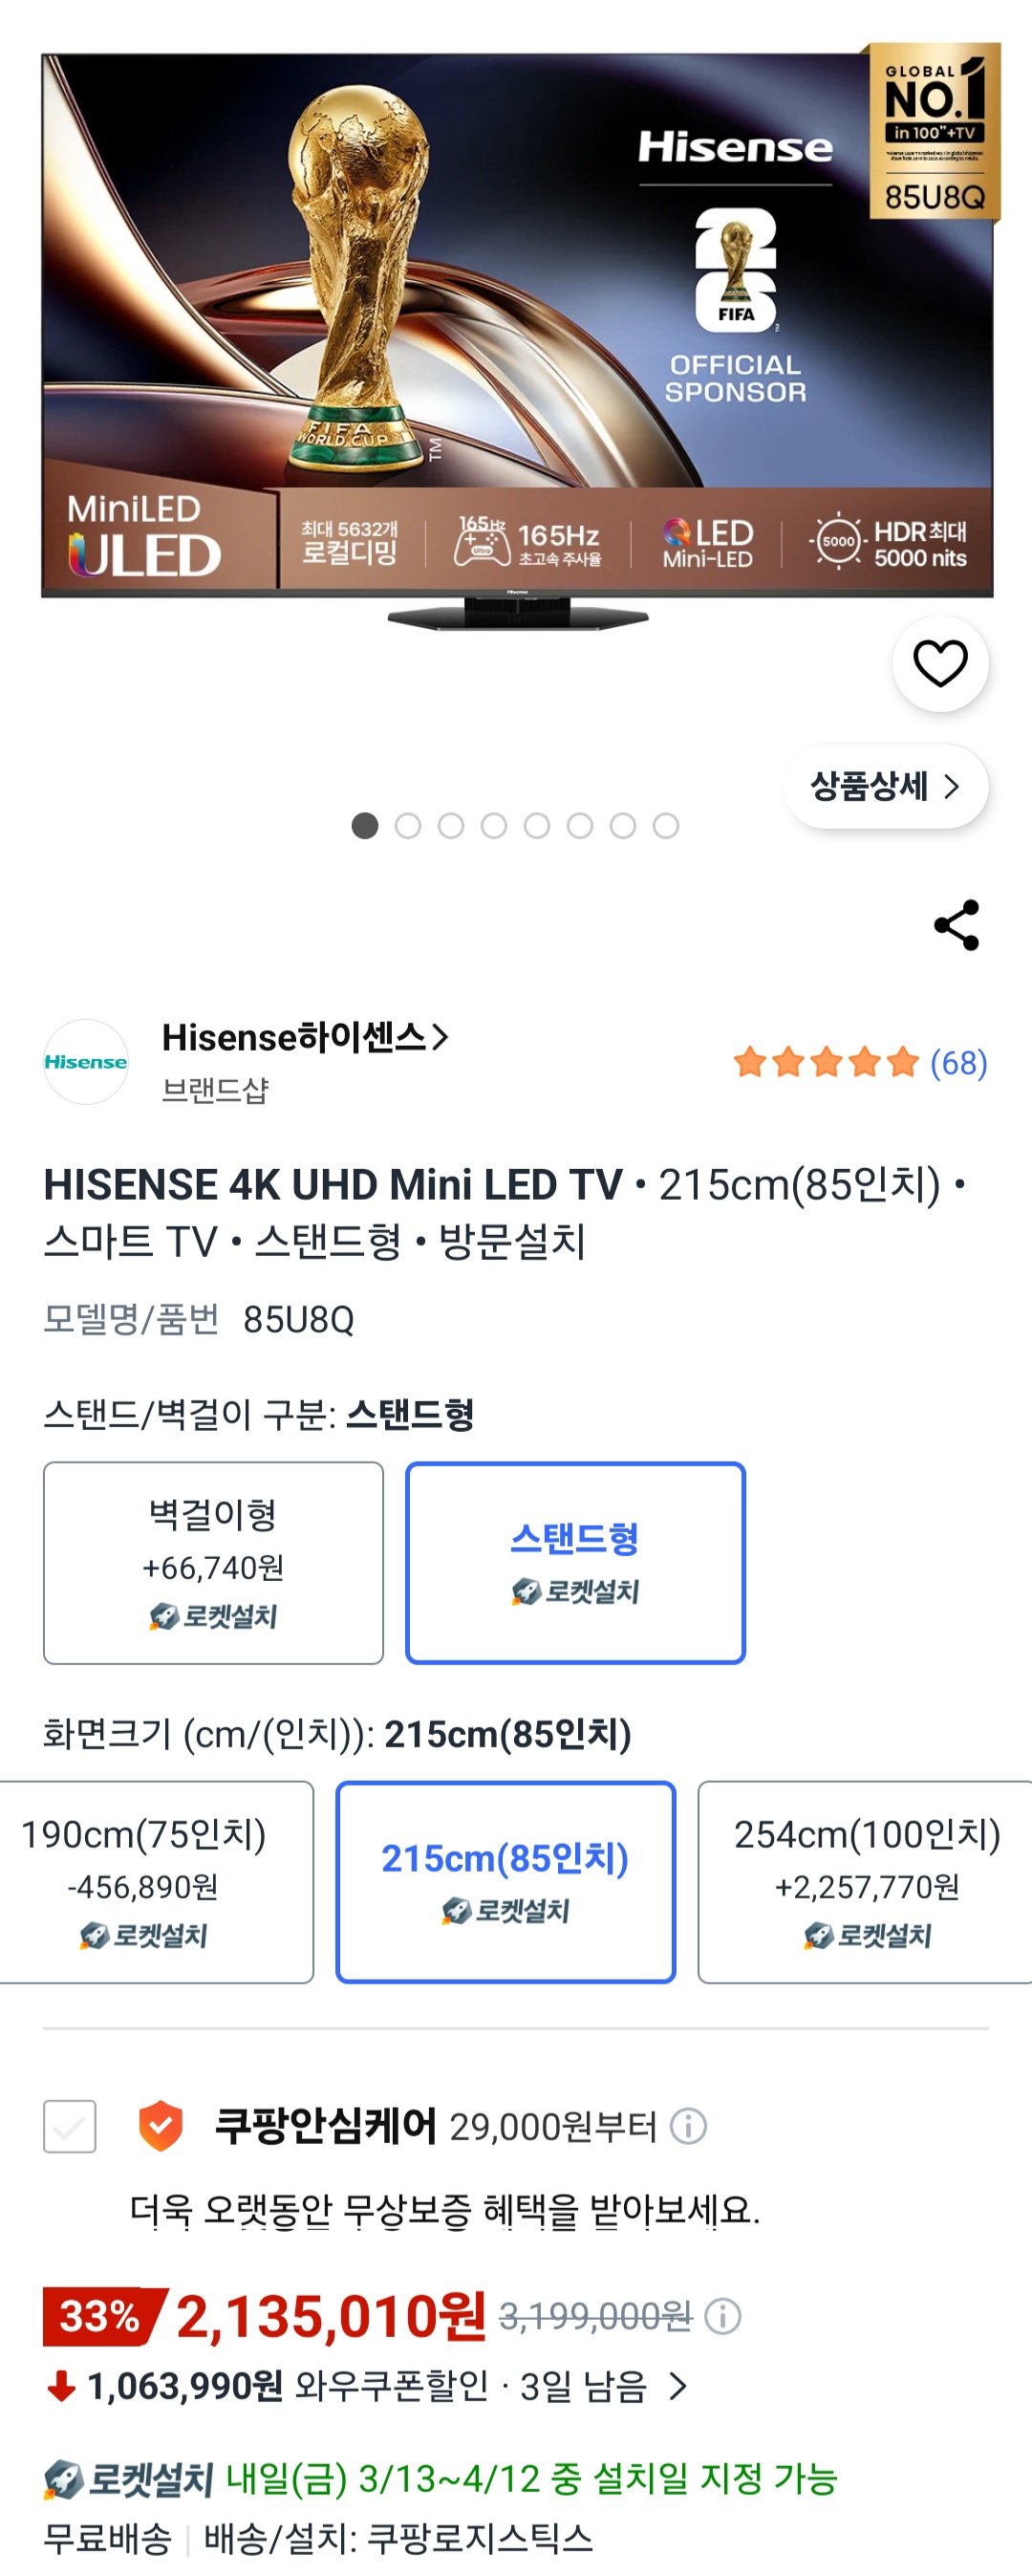The width and height of the screenshot is (1032, 2576).
Task: Choose the 254cm(100인치) screen size
Action: coord(866,1882)
